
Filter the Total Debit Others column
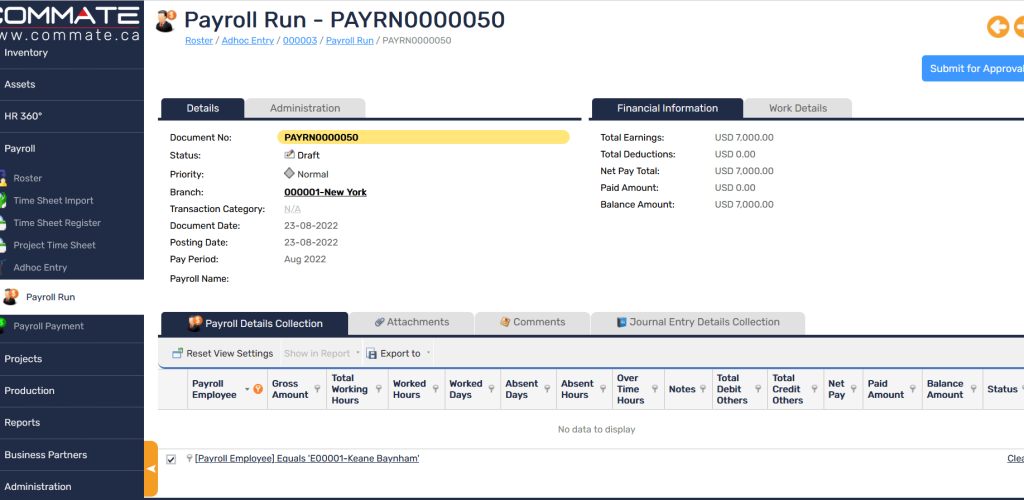point(758,389)
